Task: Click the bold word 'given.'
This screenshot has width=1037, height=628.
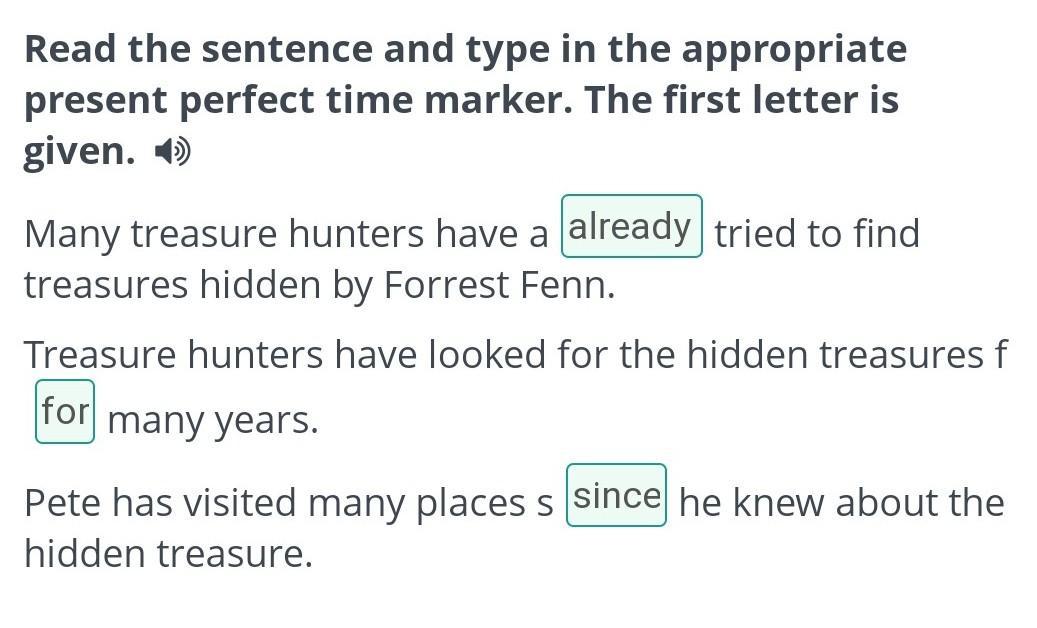Action: [79, 153]
